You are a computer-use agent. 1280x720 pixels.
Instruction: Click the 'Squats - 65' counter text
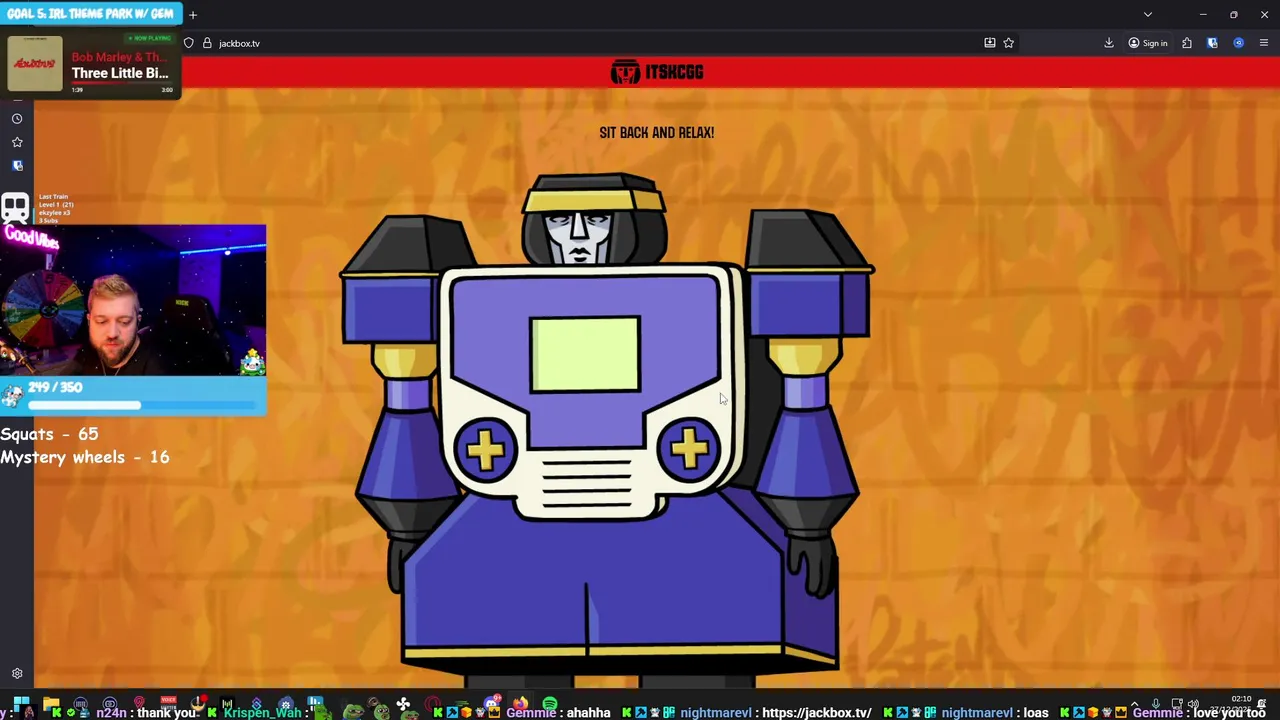49,434
